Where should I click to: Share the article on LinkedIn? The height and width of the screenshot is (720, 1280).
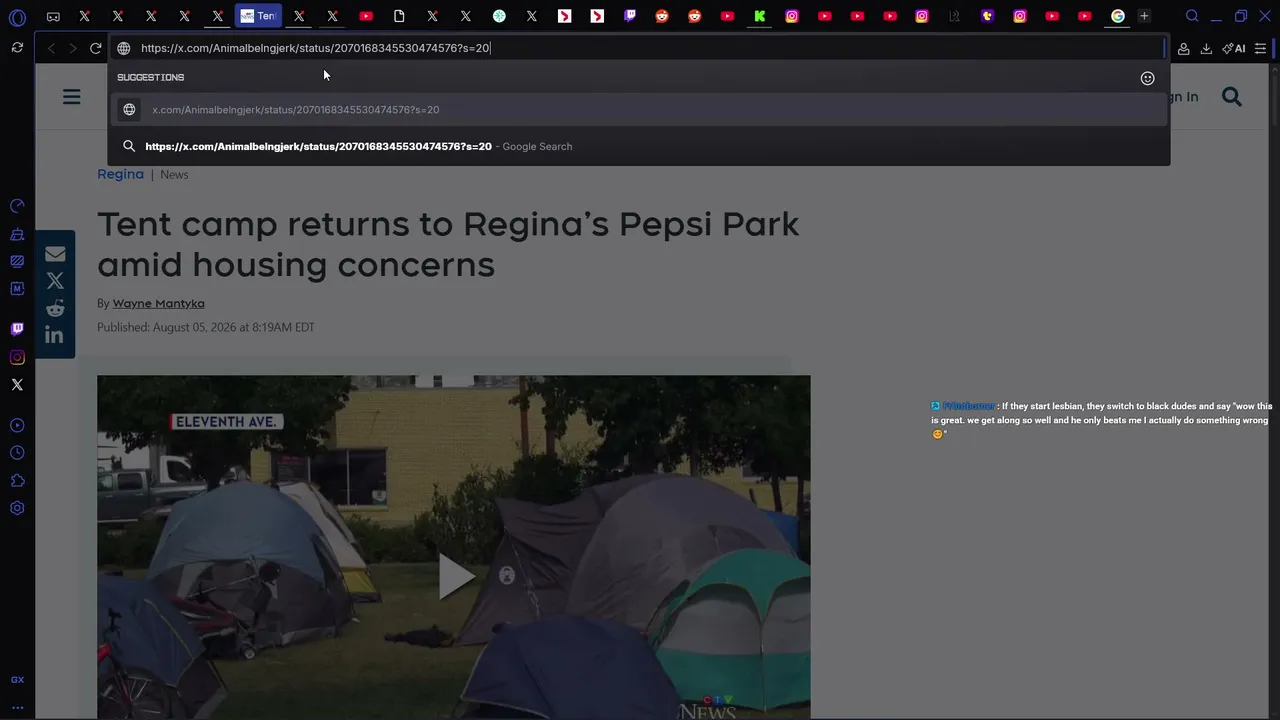pos(55,335)
